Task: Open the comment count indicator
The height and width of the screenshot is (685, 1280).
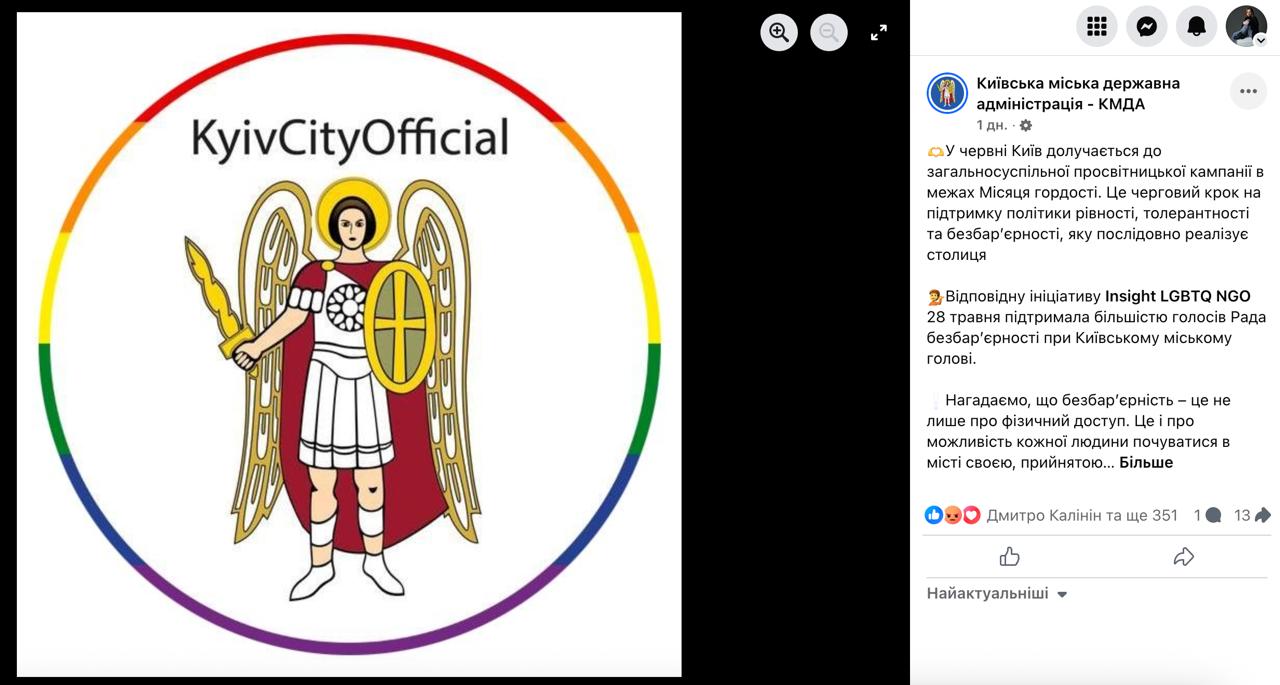Action: tap(1208, 516)
